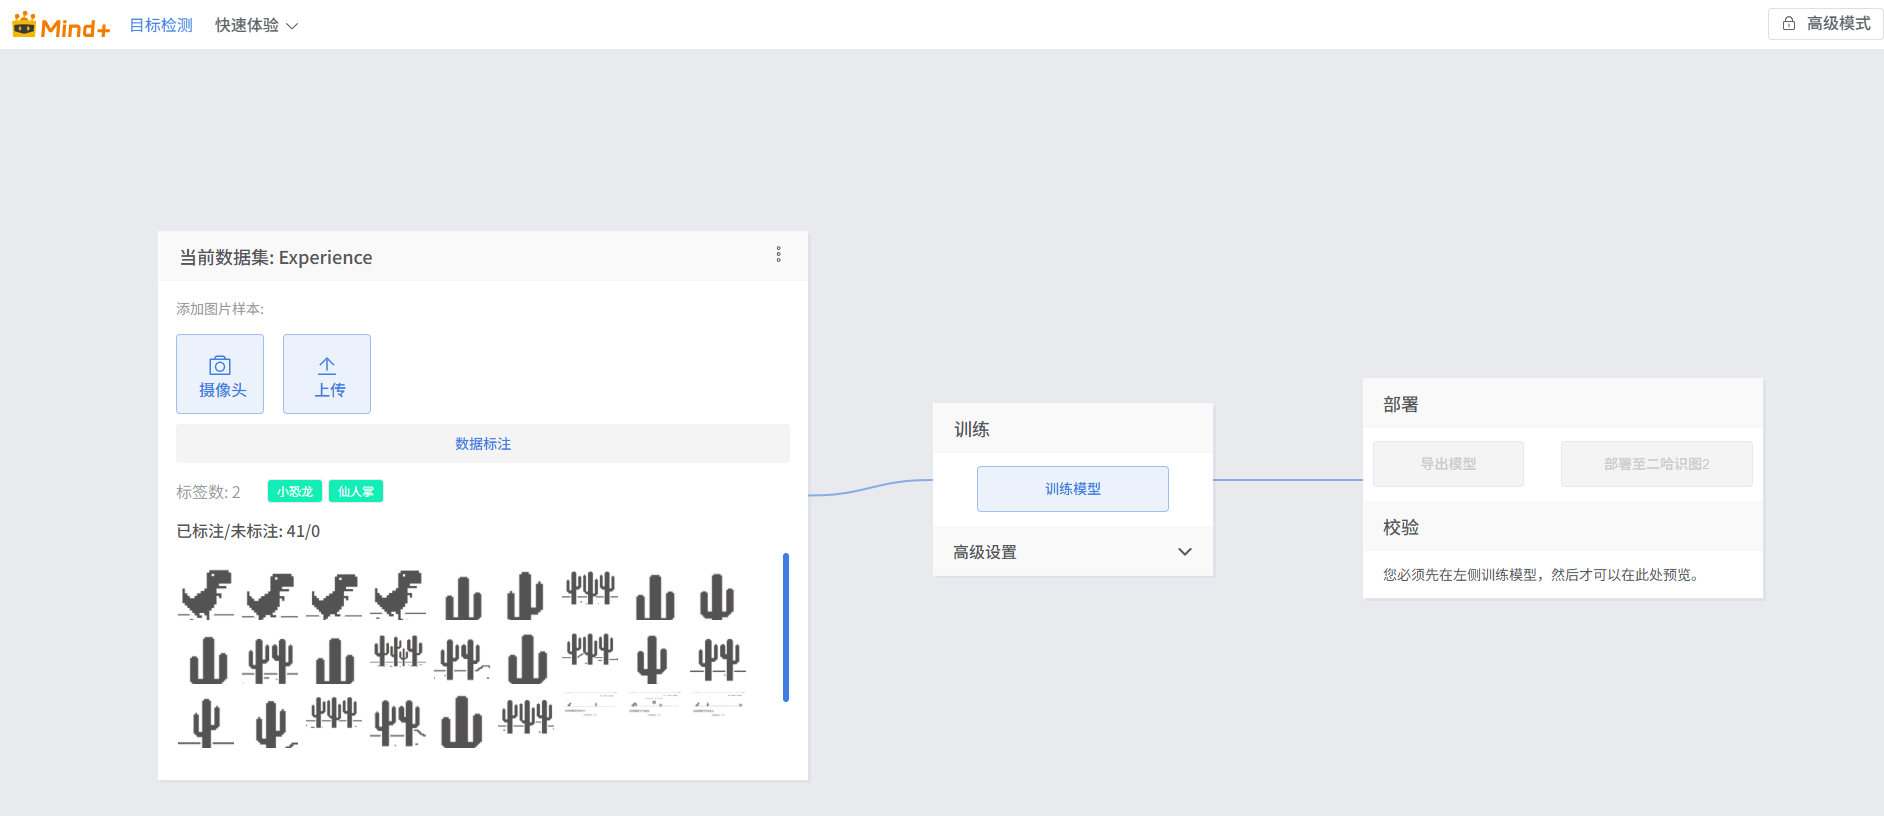Image resolution: width=1884 pixels, height=816 pixels.
Task: Select the first dinosaur thumbnail
Action: point(207,595)
